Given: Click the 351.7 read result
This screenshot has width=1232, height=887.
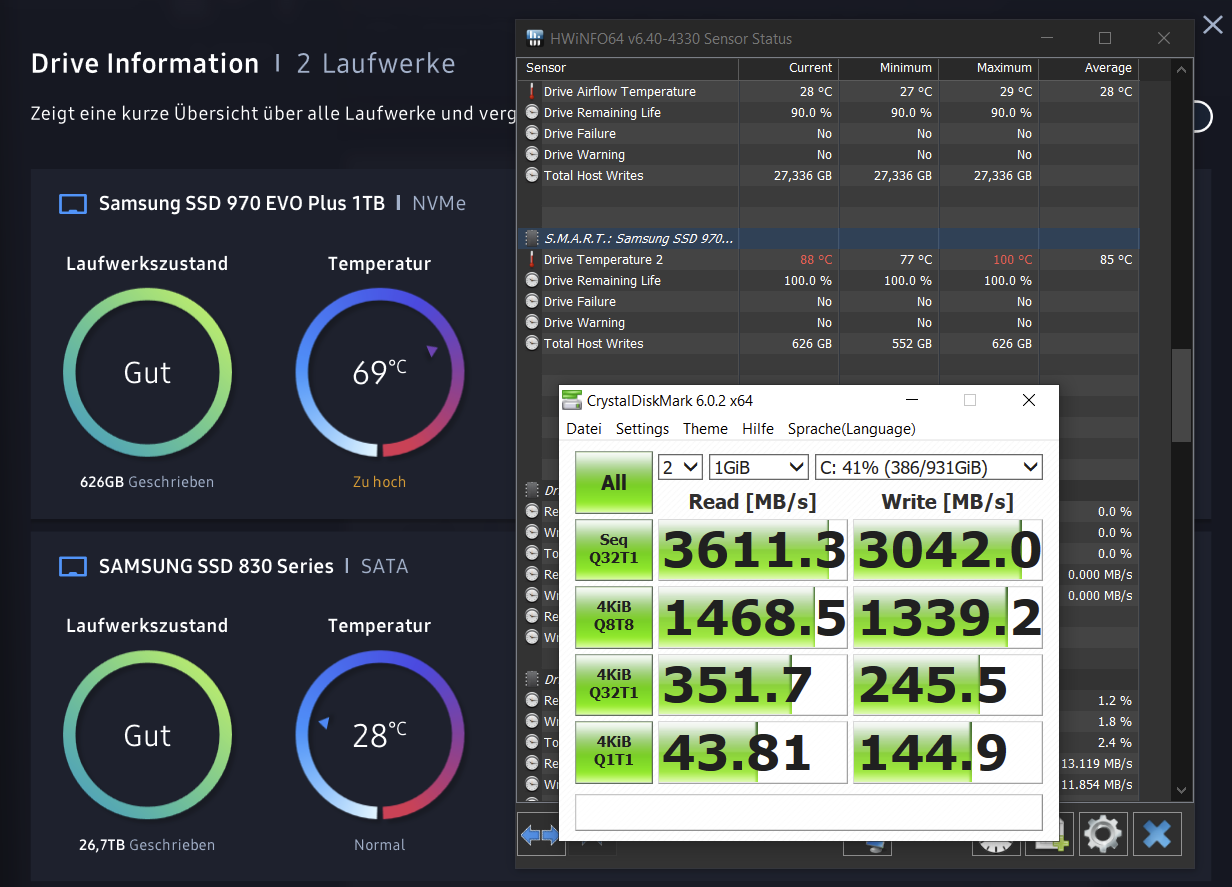Looking at the screenshot, I should coord(752,684).
